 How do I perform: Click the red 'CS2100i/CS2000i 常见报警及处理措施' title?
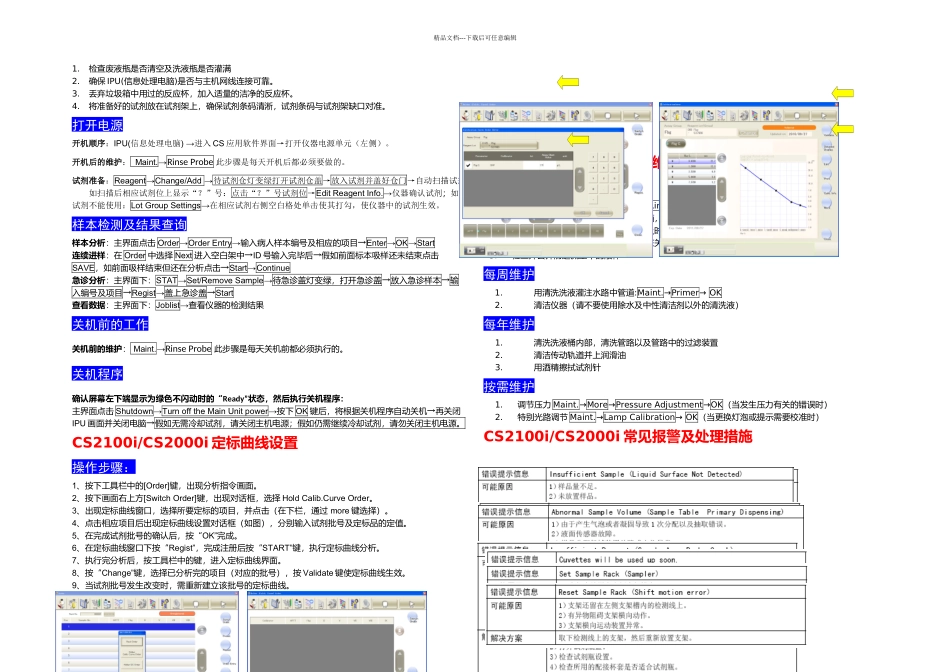point(618,437)
